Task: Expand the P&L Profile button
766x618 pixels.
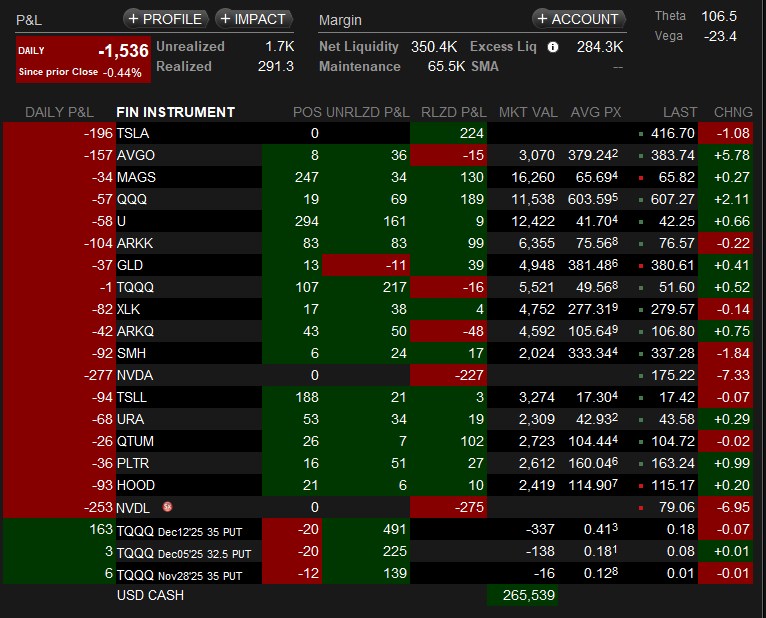Action: pyautogui.click(x=165, y=19)
